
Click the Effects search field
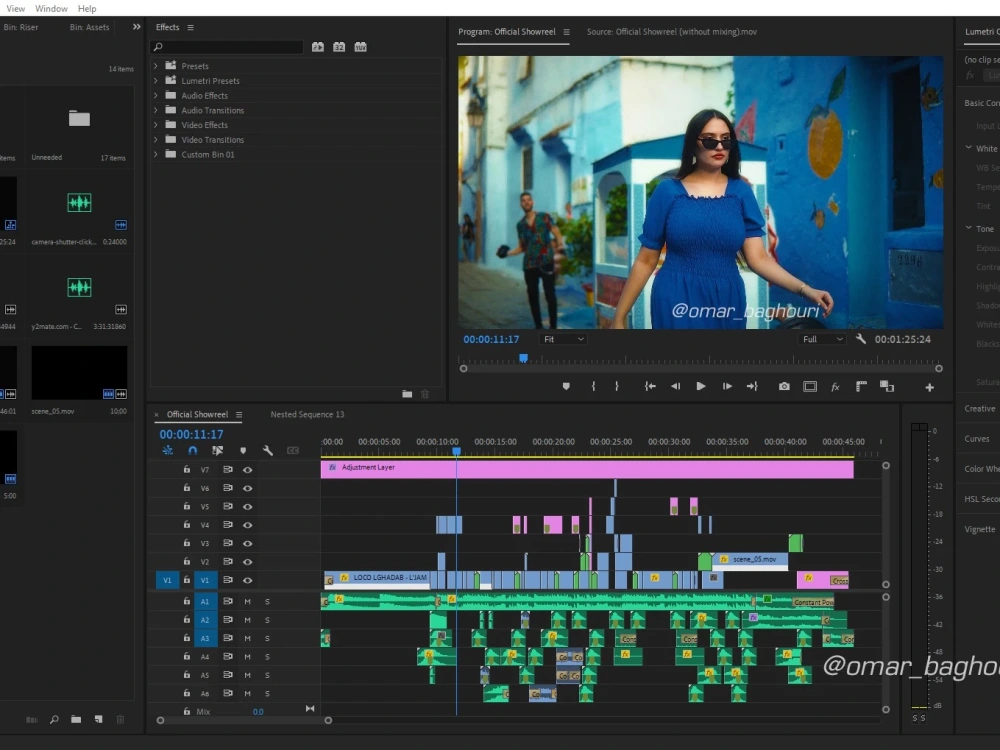click(x=227, y=47)
